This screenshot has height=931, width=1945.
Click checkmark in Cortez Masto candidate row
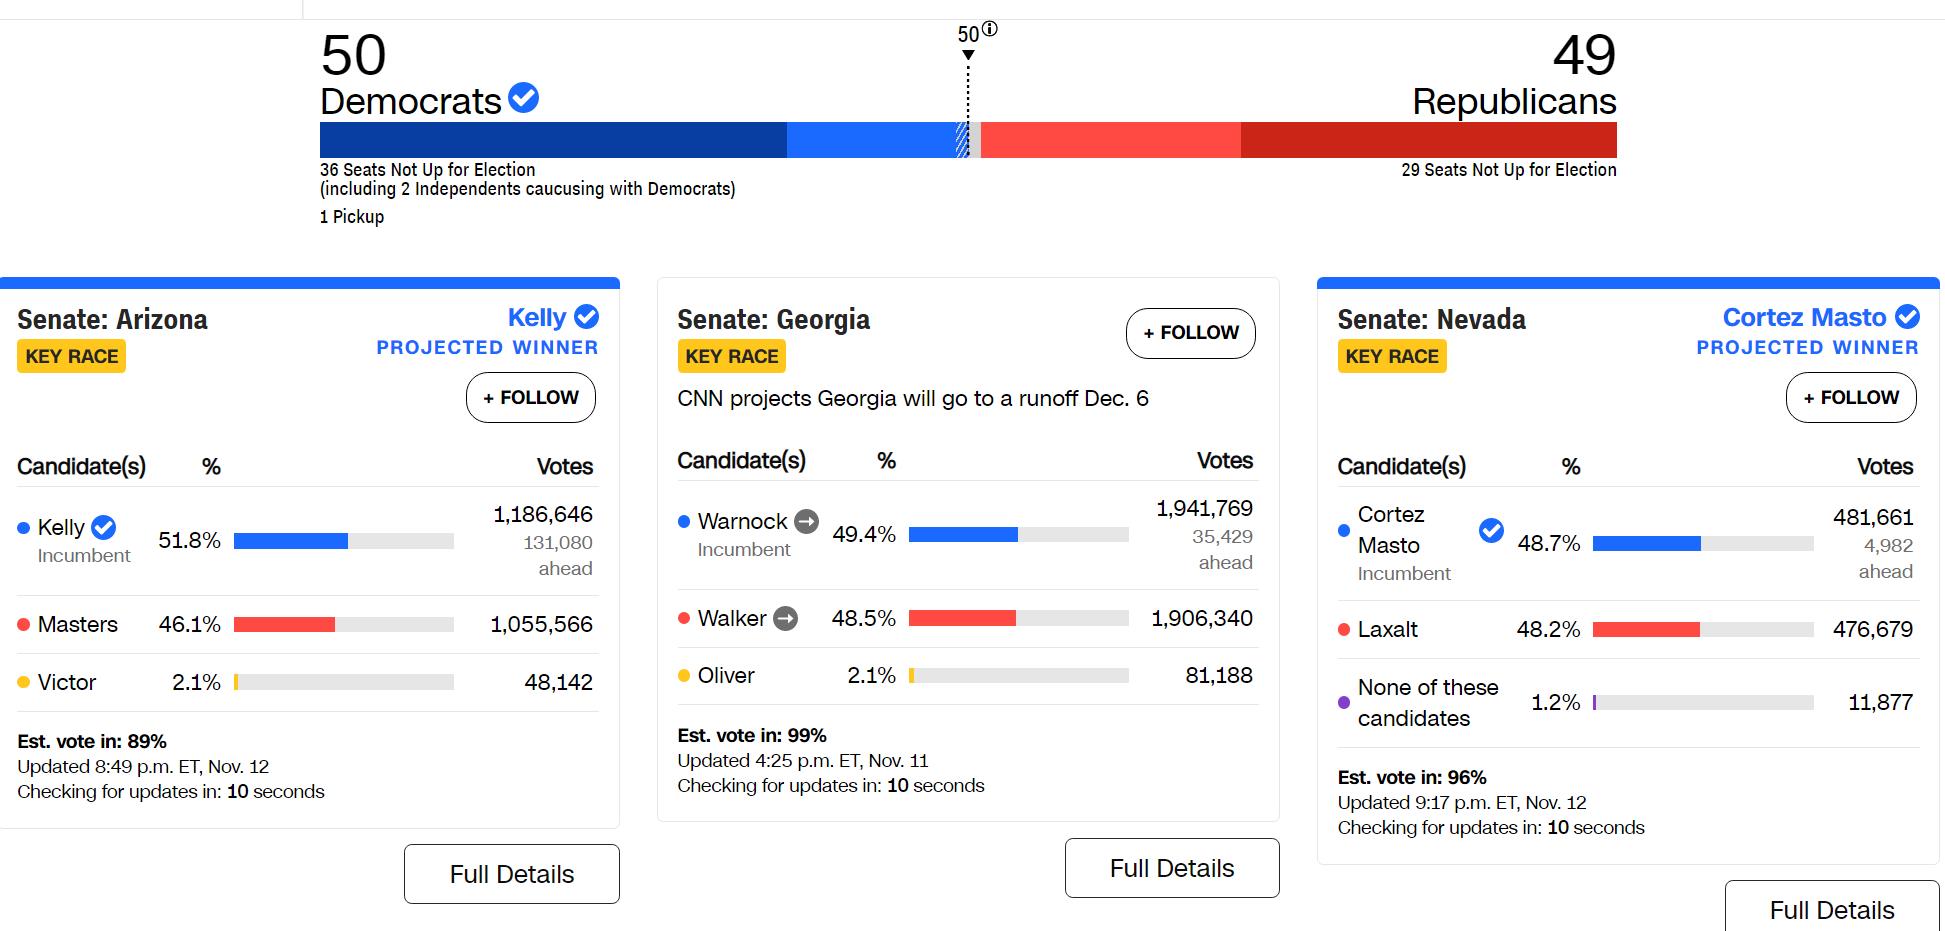pyautogui.click(x=1491, y=530)
